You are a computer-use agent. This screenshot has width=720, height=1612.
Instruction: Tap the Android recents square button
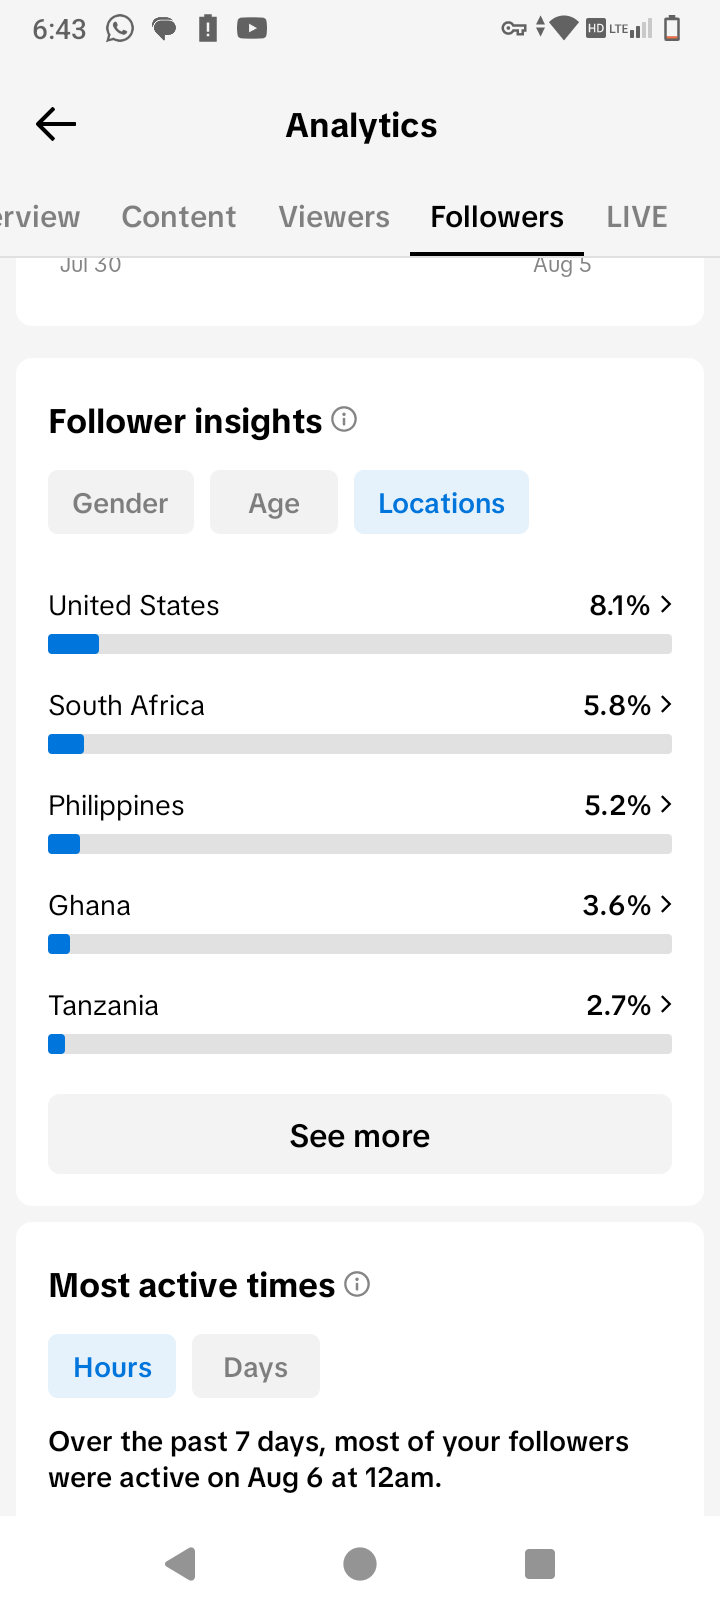(x=540, y=1563)
